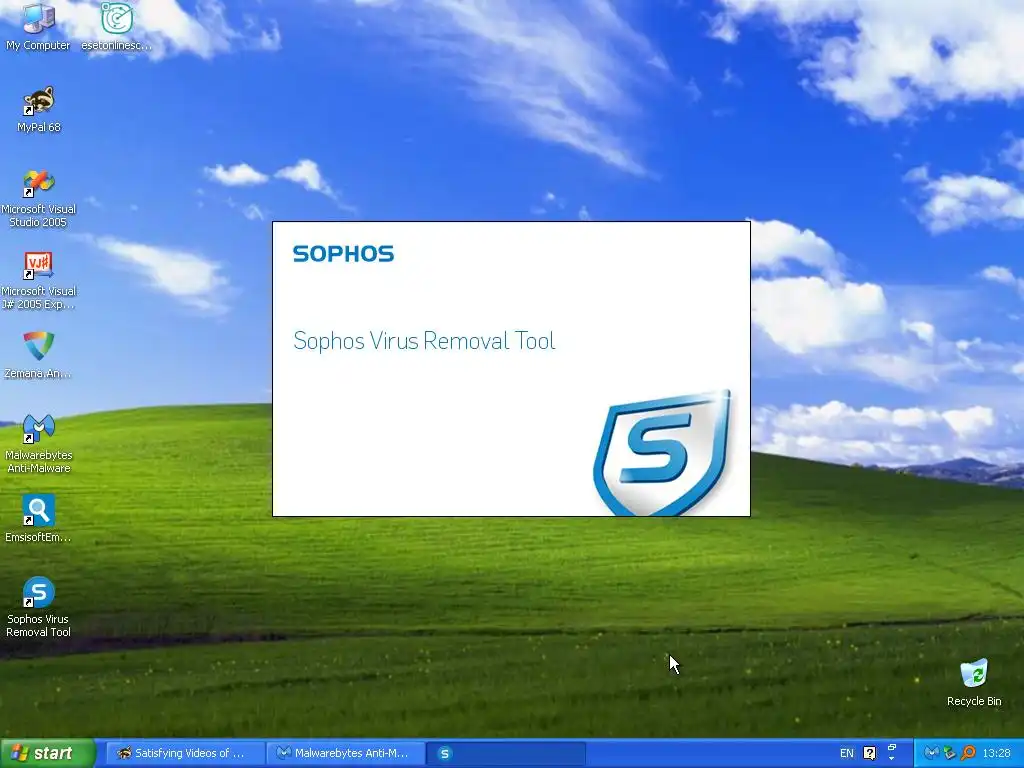Select the Sophos Virus Removal Tool desktop shortcut

[x=39, y=608]
